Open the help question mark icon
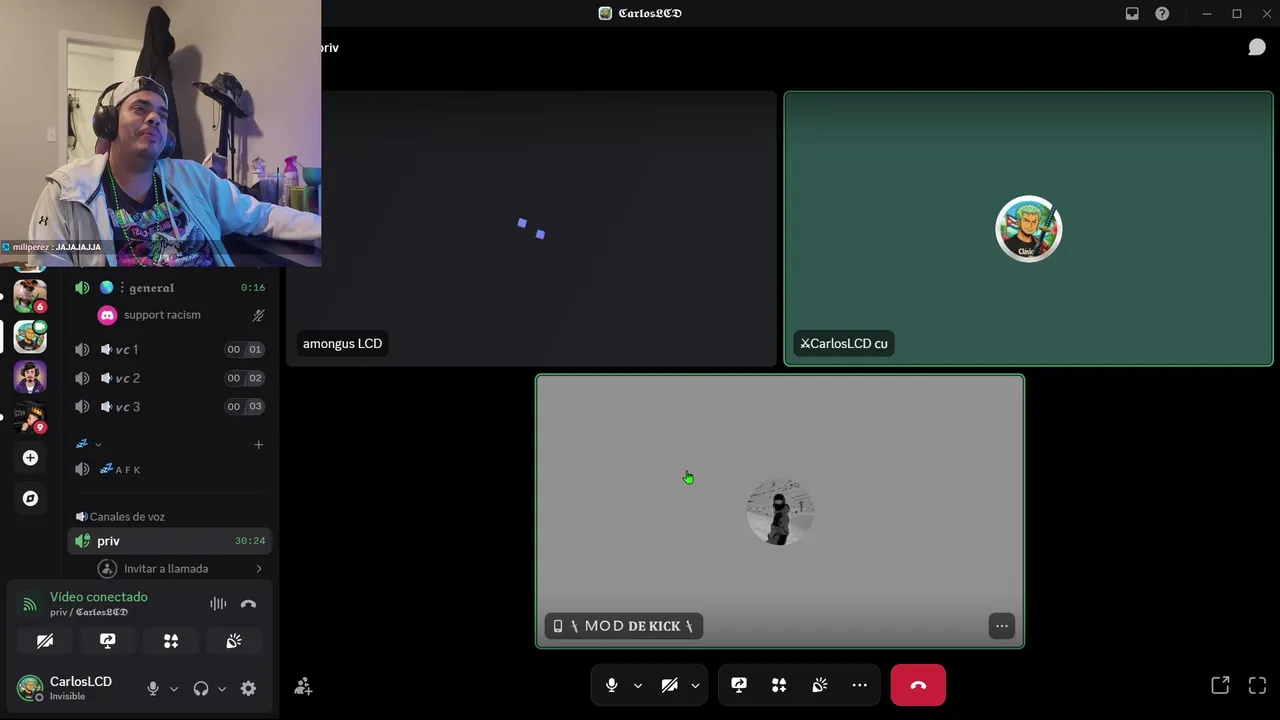Screen dimensions: 1280x720 pyautogui.click(x=1162, y=13)
